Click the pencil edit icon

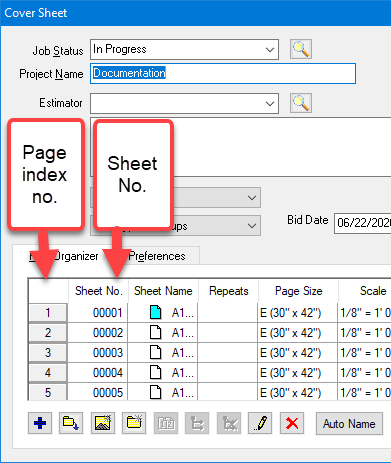tap(260, 423)
